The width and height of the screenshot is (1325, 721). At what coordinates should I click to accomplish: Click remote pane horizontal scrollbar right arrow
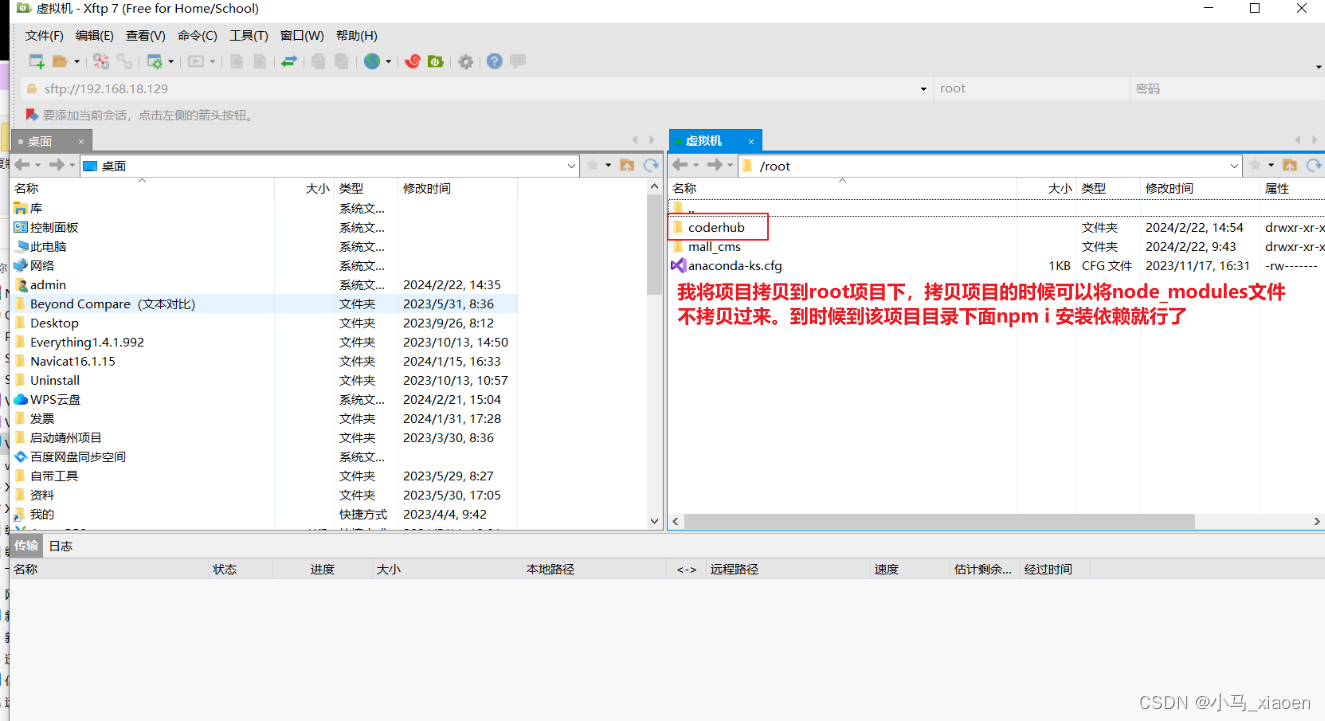point(1317,521)
